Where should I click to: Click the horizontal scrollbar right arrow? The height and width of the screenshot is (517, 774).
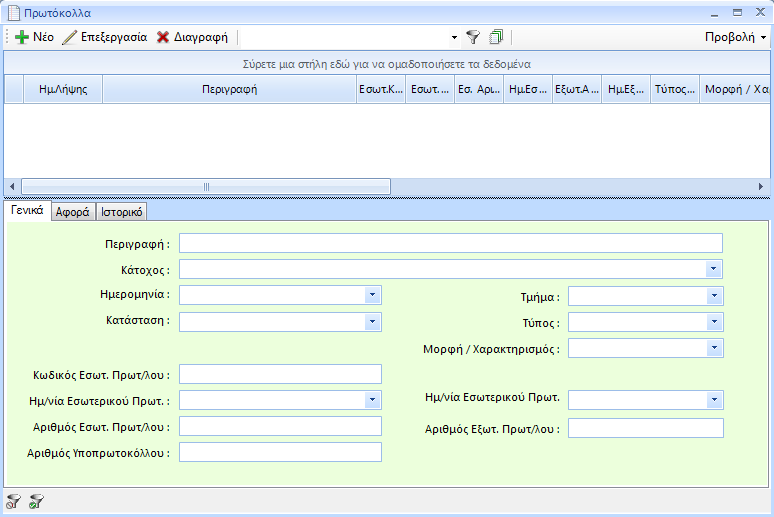761,187
